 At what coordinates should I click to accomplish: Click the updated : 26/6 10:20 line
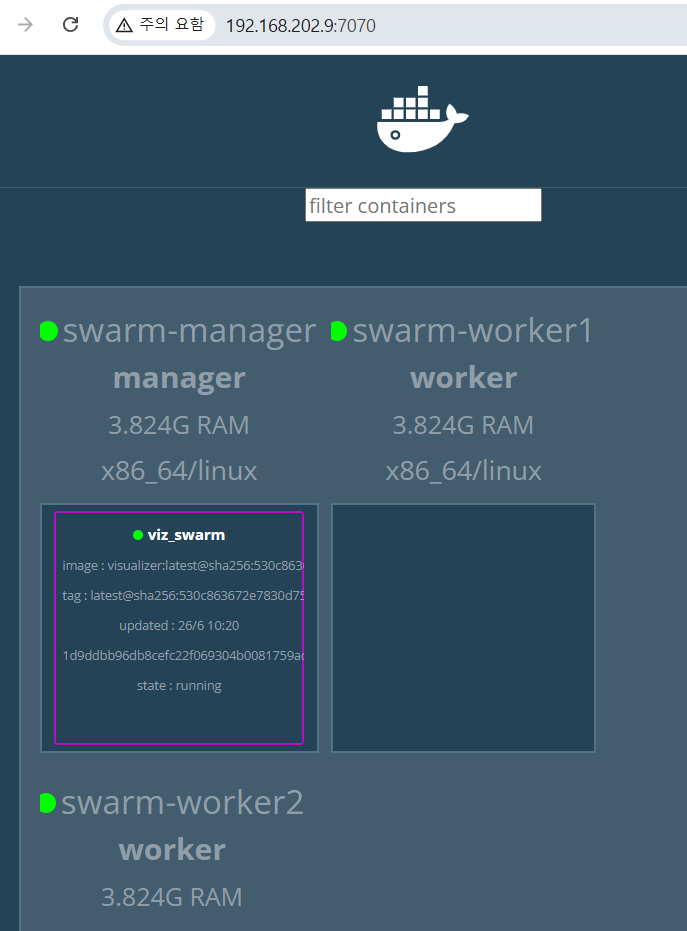pyautogui.click(x=179, y=625)
